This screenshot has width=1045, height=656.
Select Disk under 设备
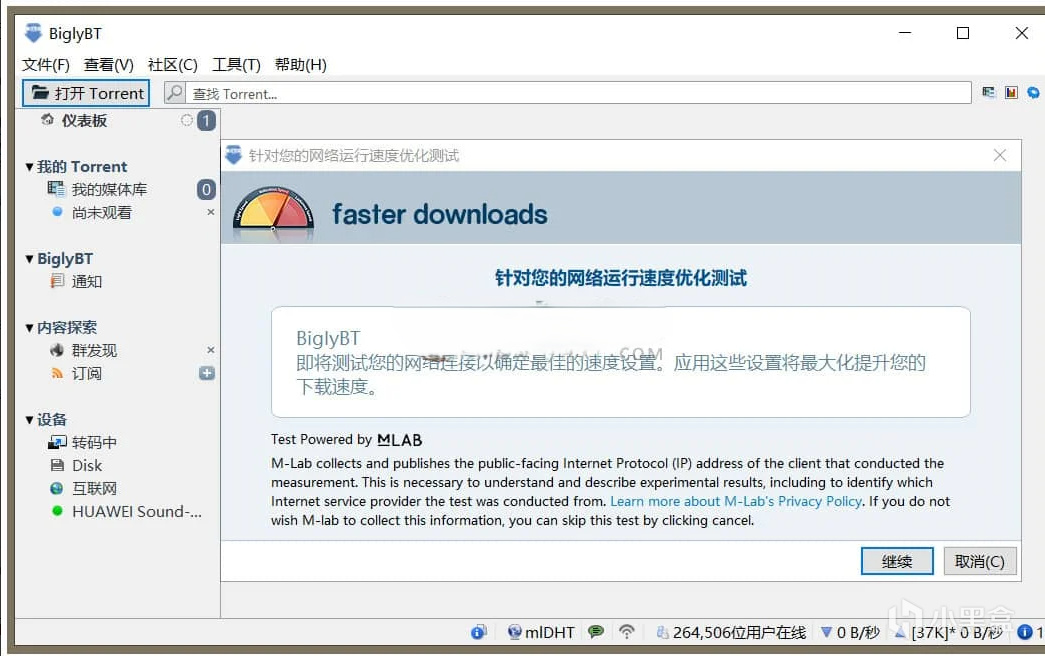pyautogui.click(x=87, y=465)
